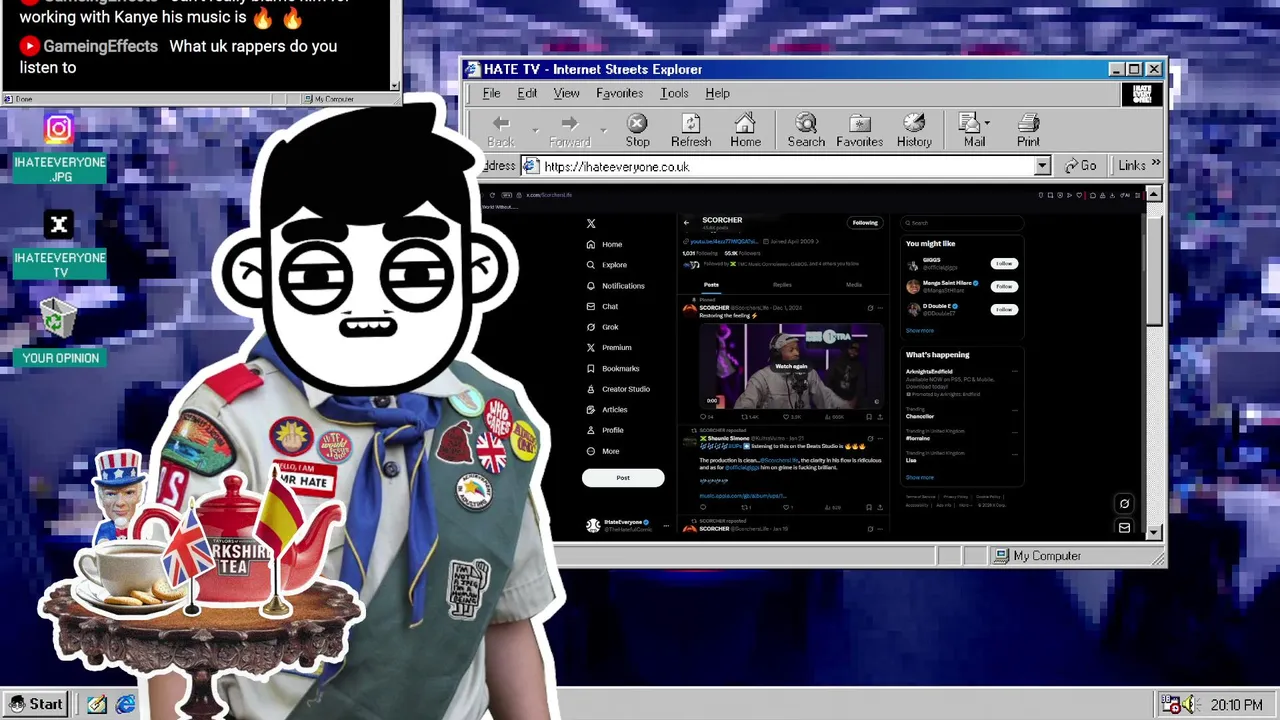Refresh the page using the Refresh icon
1280x720 pixels.
691,123
